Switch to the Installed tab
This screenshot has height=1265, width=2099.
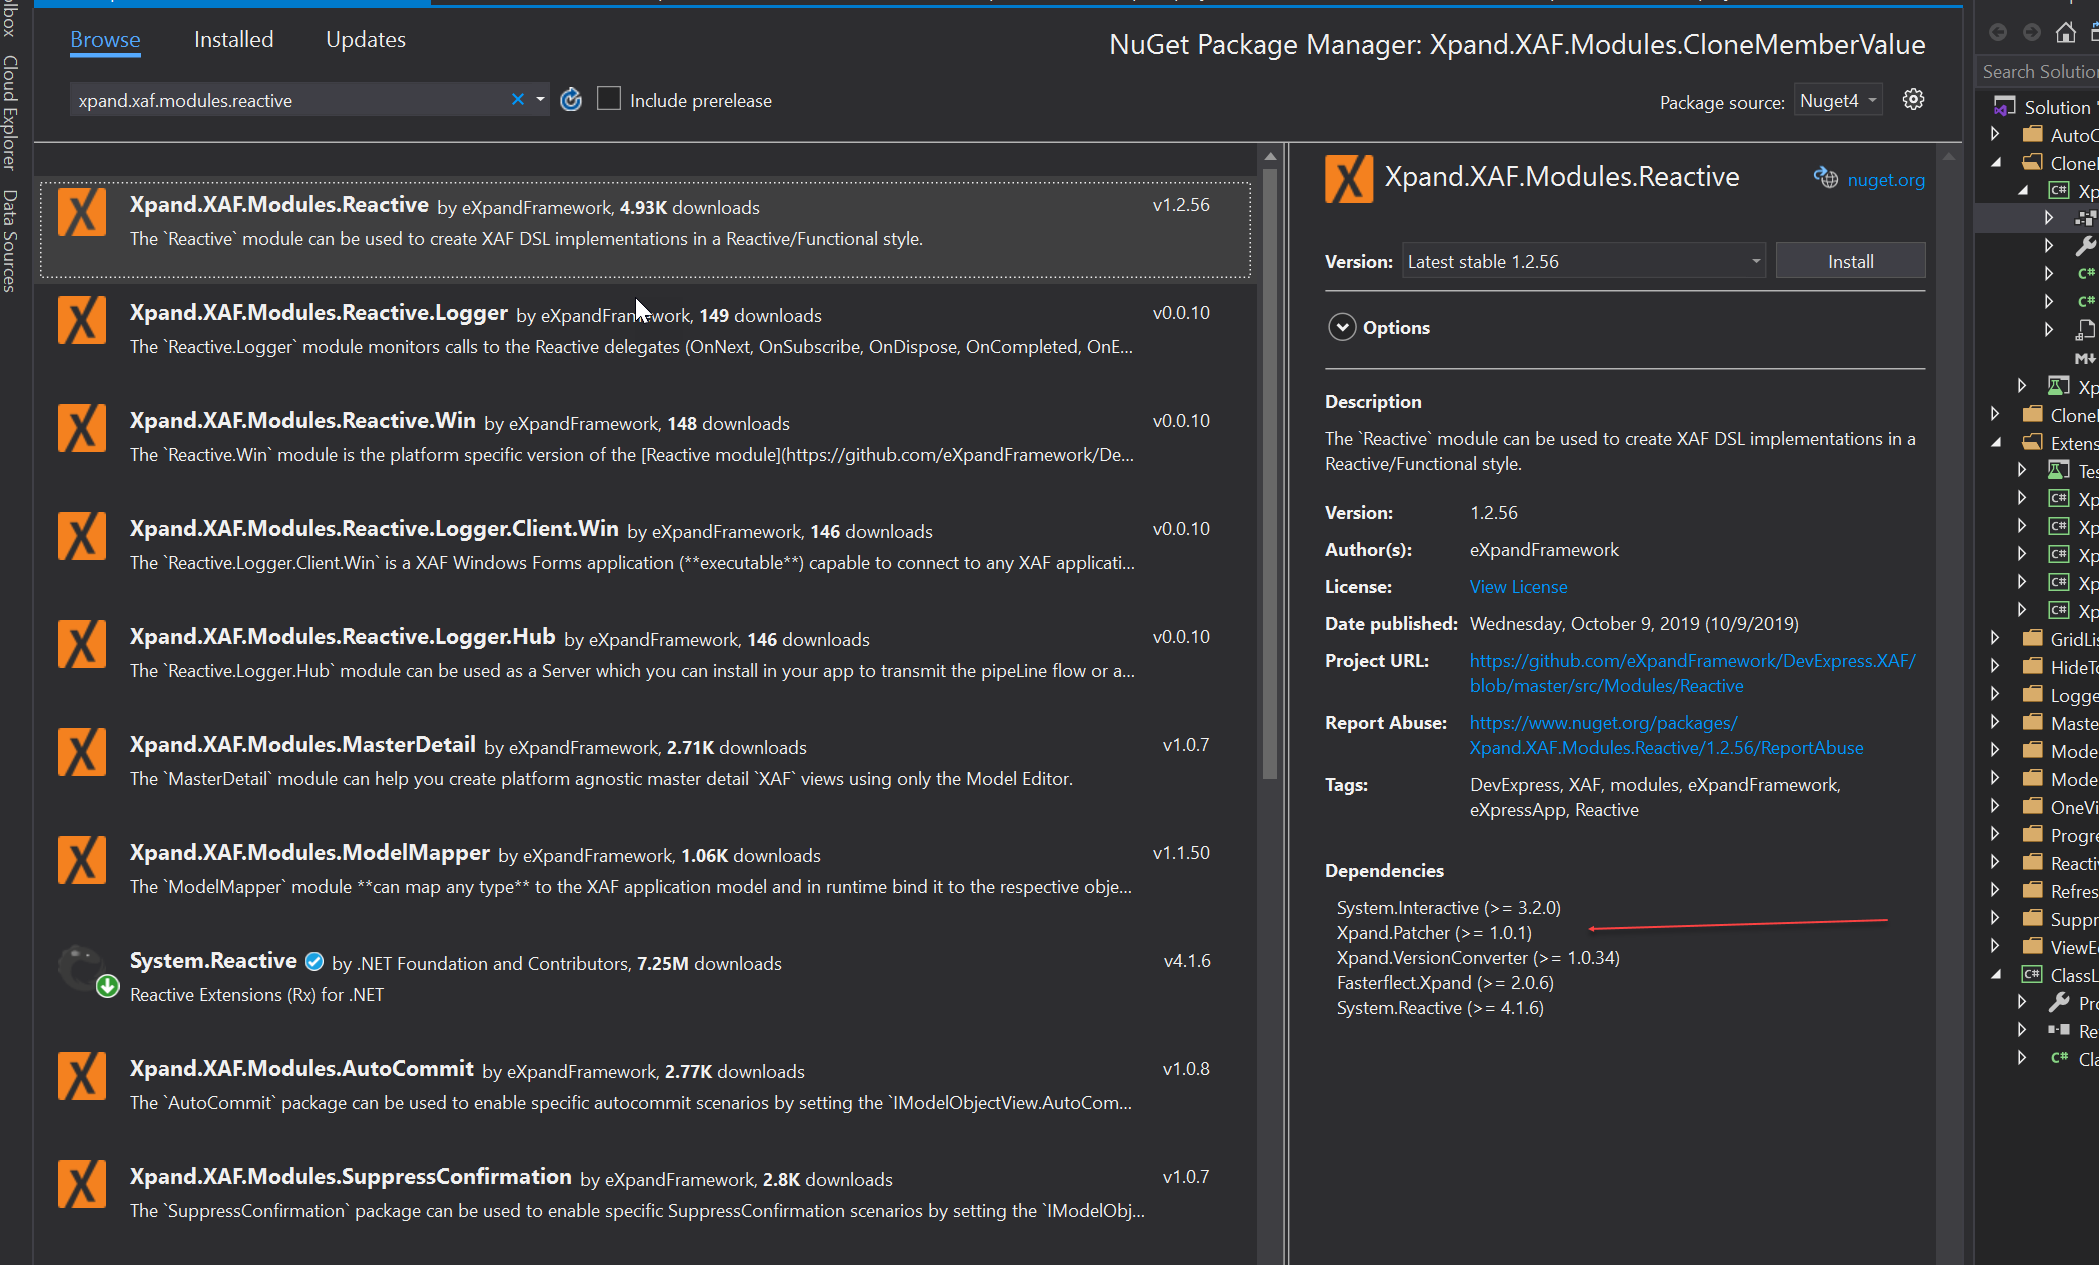233,39
